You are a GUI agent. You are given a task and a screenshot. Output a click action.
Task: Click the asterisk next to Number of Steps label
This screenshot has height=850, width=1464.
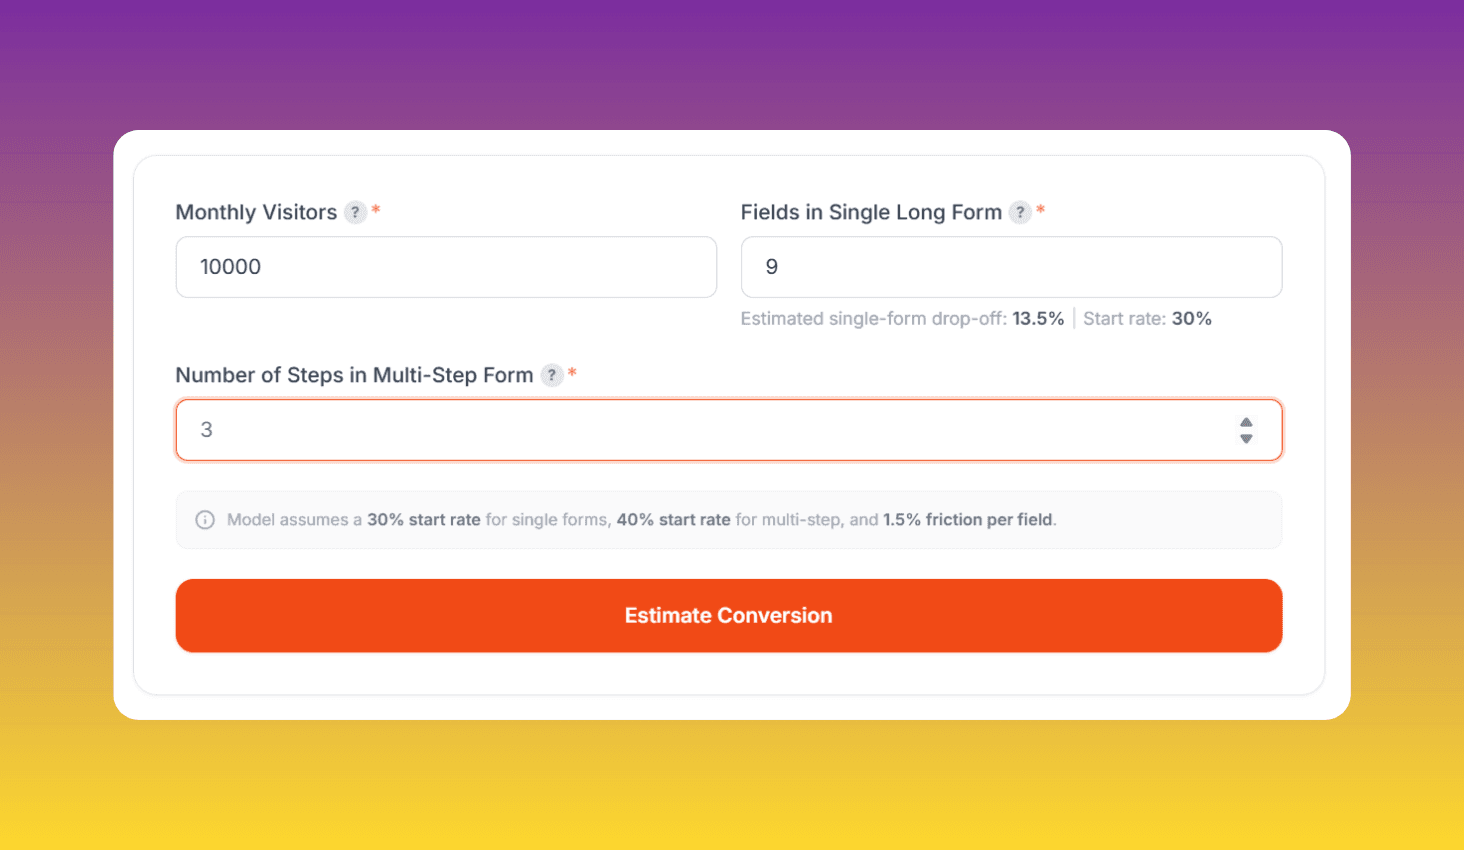(x=571, y=373)
